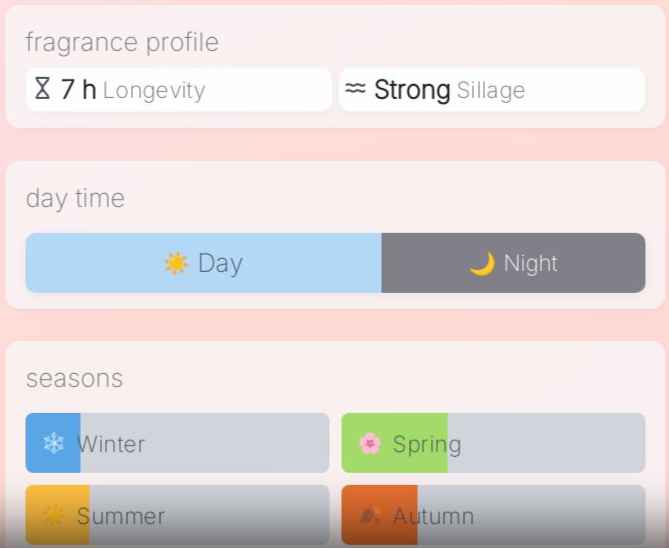Viewport: 669px width, 549px height.
Task: Click the seasons section heading
Action: pos(74,378)
